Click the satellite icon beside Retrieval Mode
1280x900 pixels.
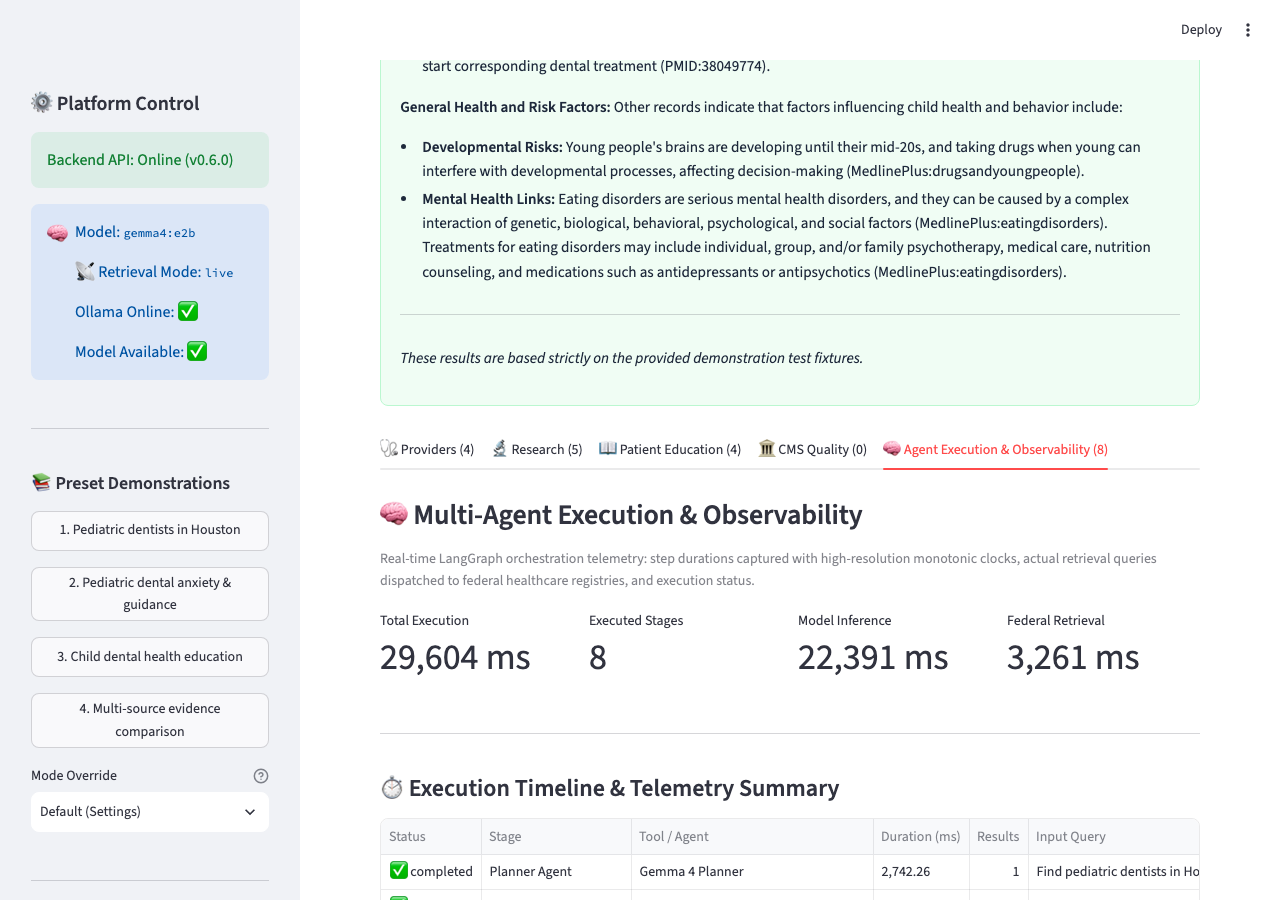coord(85,272)
